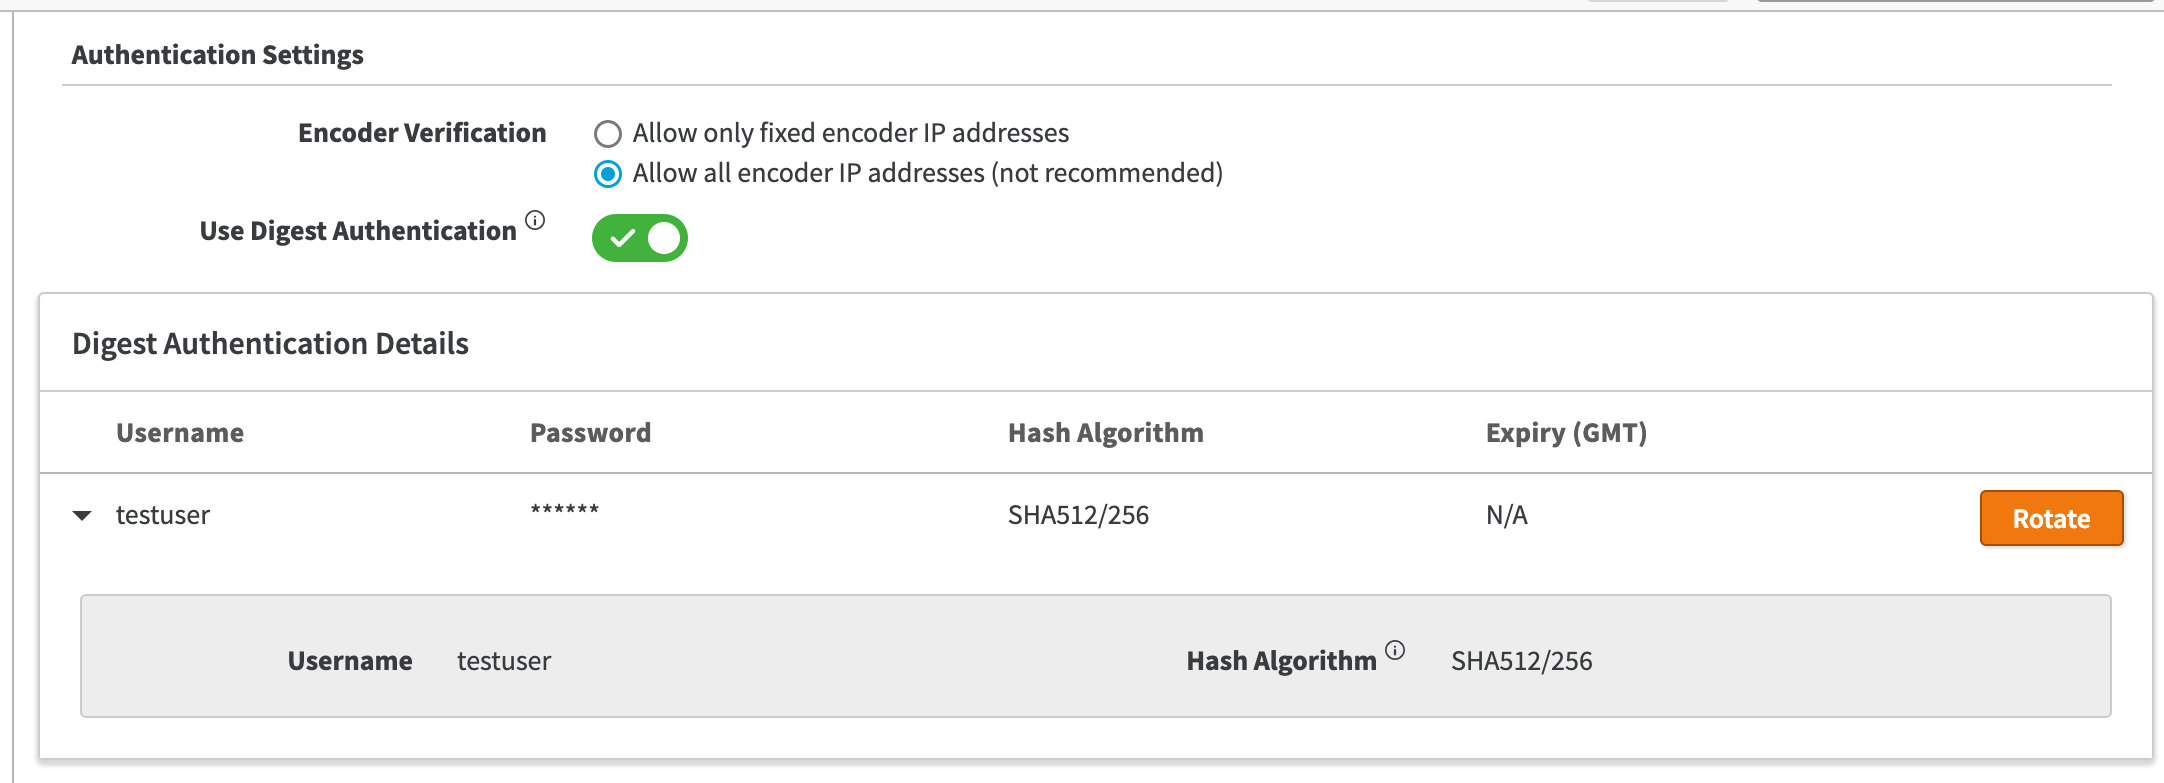This screenshot has height=783, width=2164.
Task: Click SHA512/256 value in the table row
Action: [1078, 516]
